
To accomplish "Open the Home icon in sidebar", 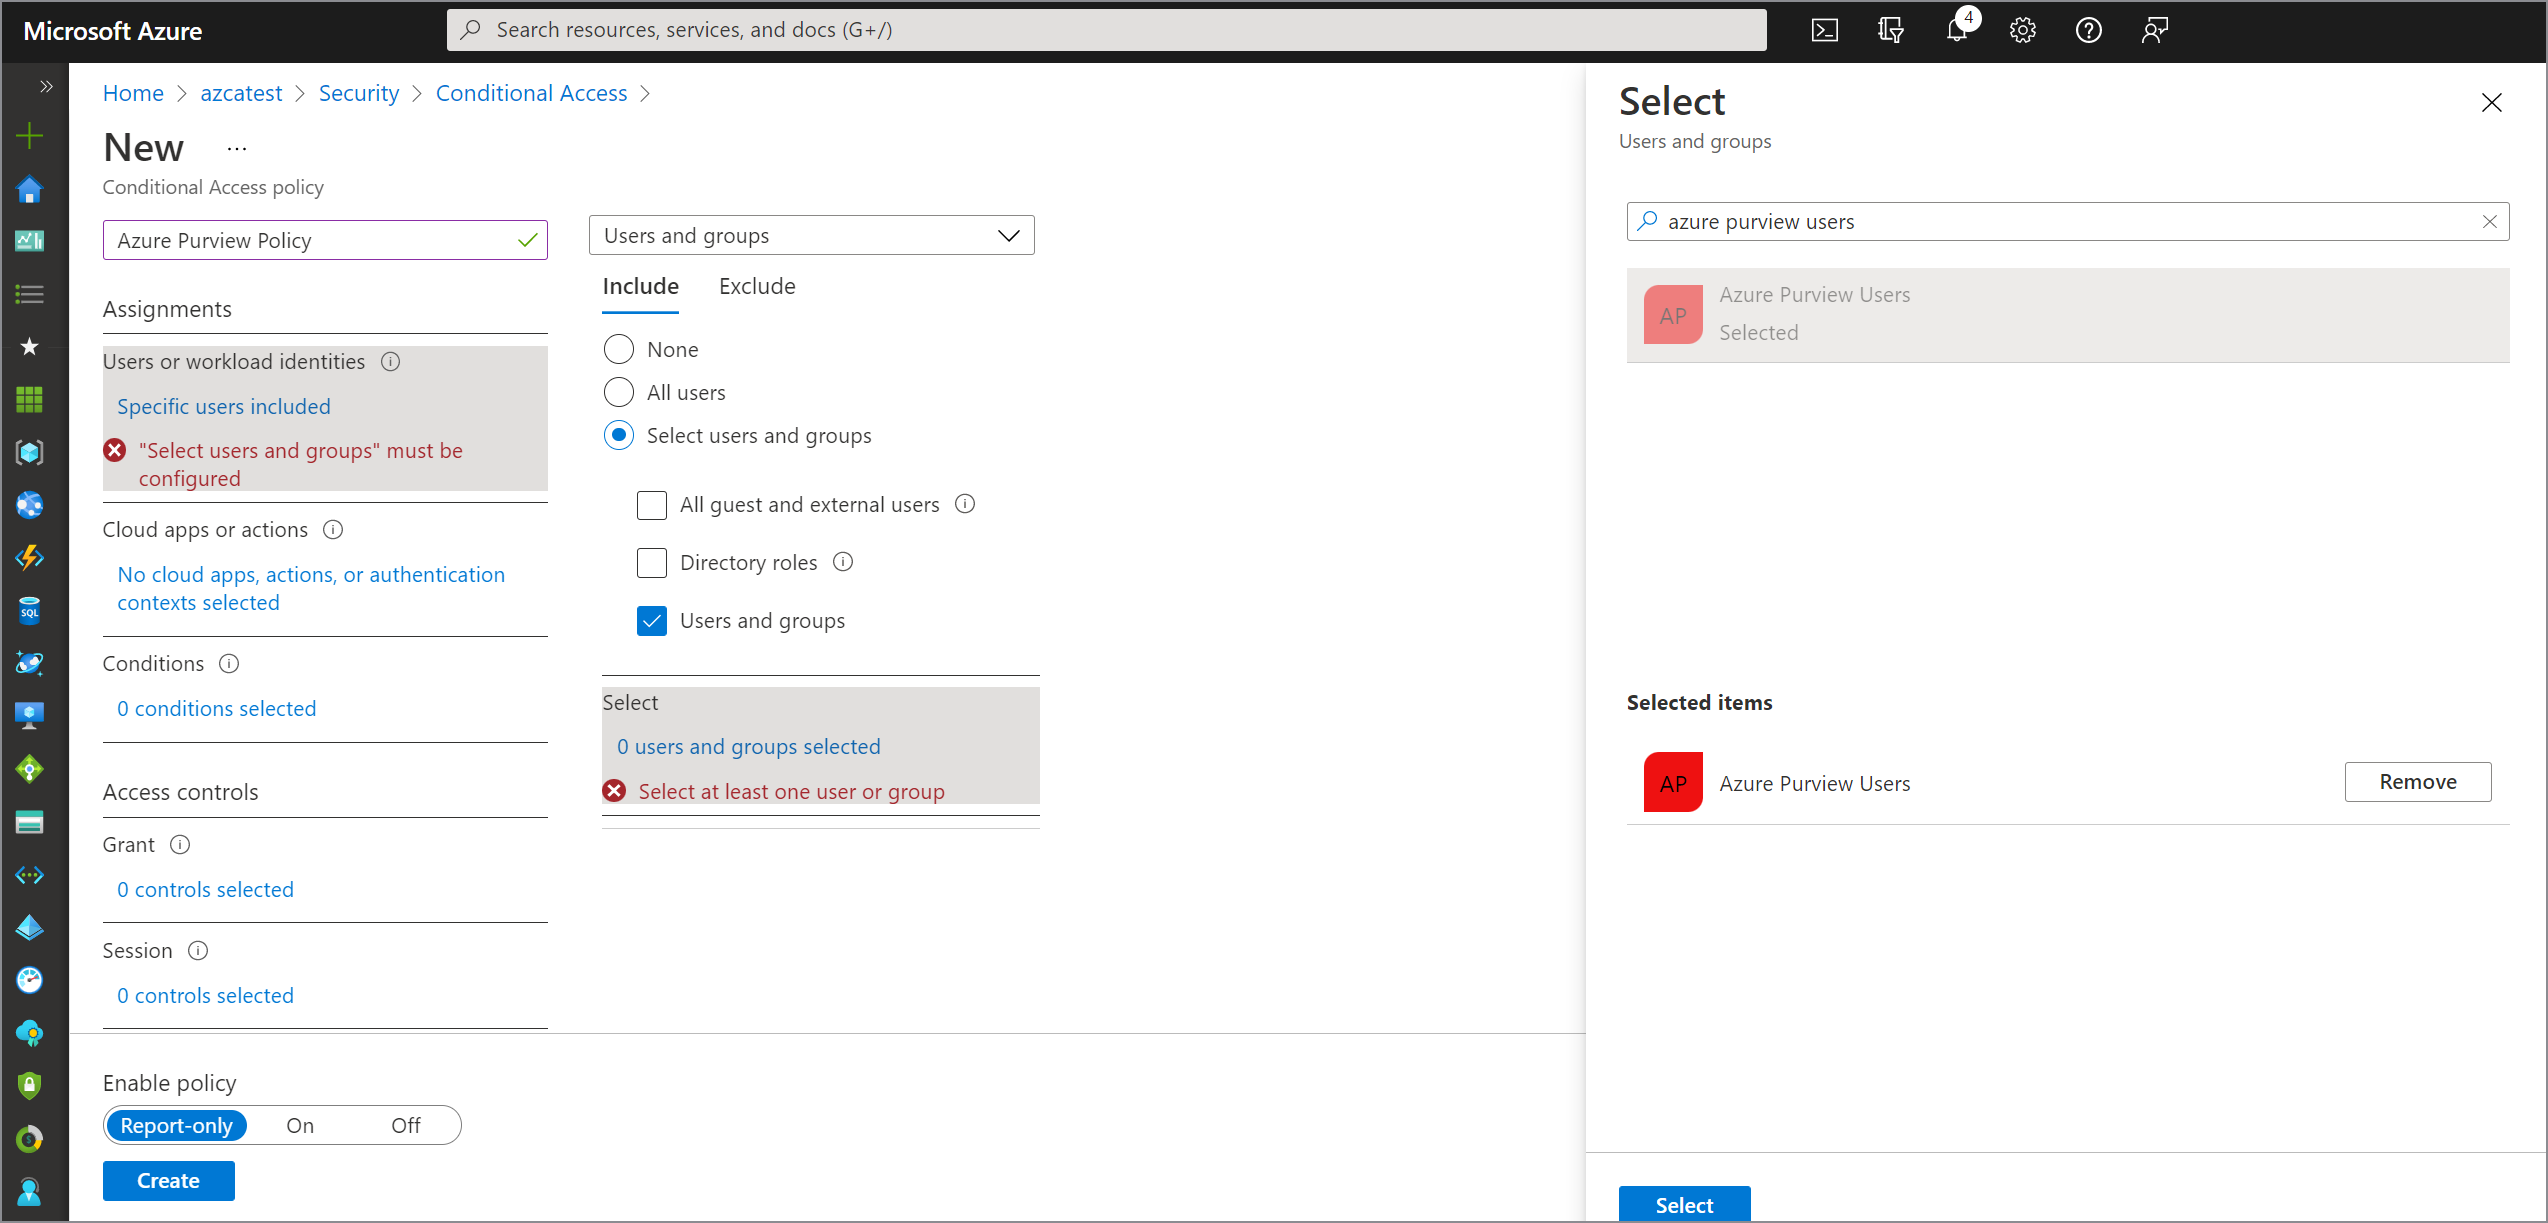I will [30, 189].
